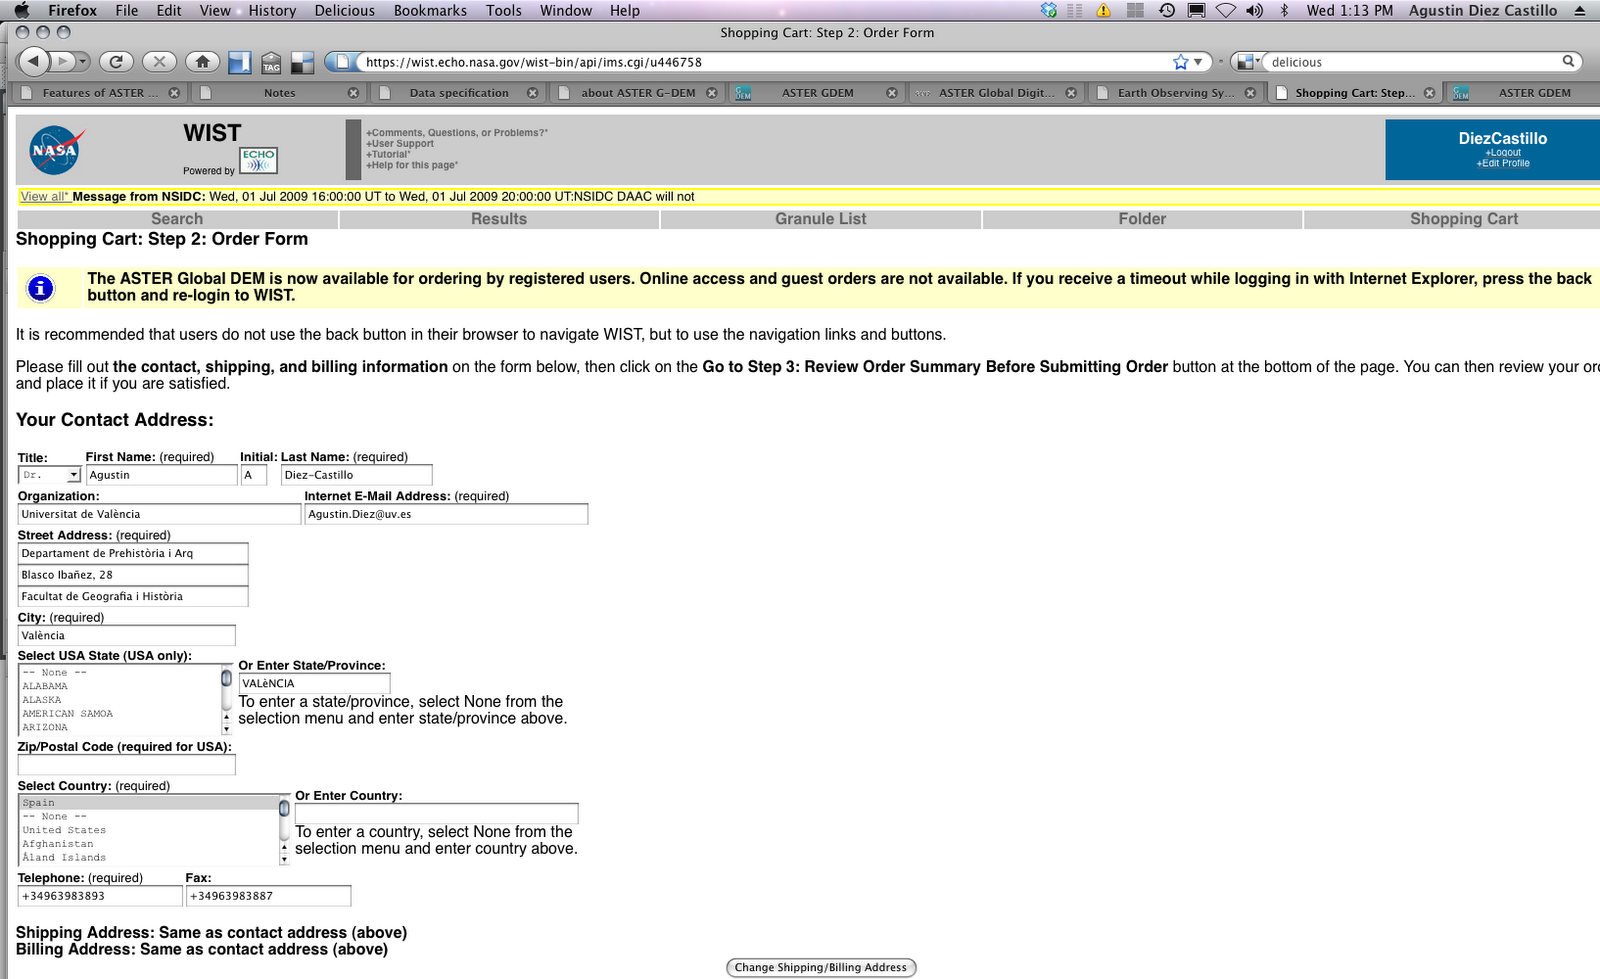Click the page identity icon in URL bar
Image resolution: width=1600 pixels, height=979 pixels.
coord(343,62)
